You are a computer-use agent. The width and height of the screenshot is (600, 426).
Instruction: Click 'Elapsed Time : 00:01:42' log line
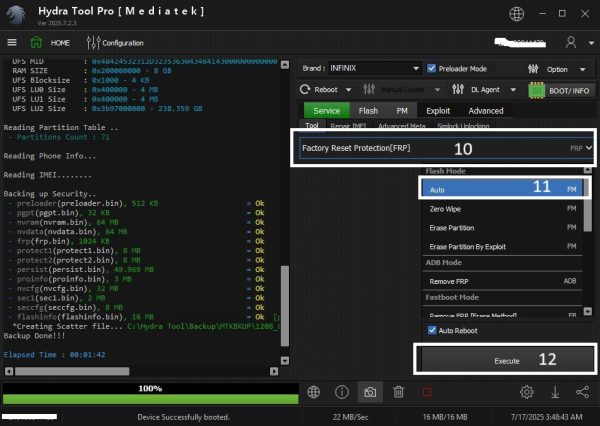pos(54,354)
